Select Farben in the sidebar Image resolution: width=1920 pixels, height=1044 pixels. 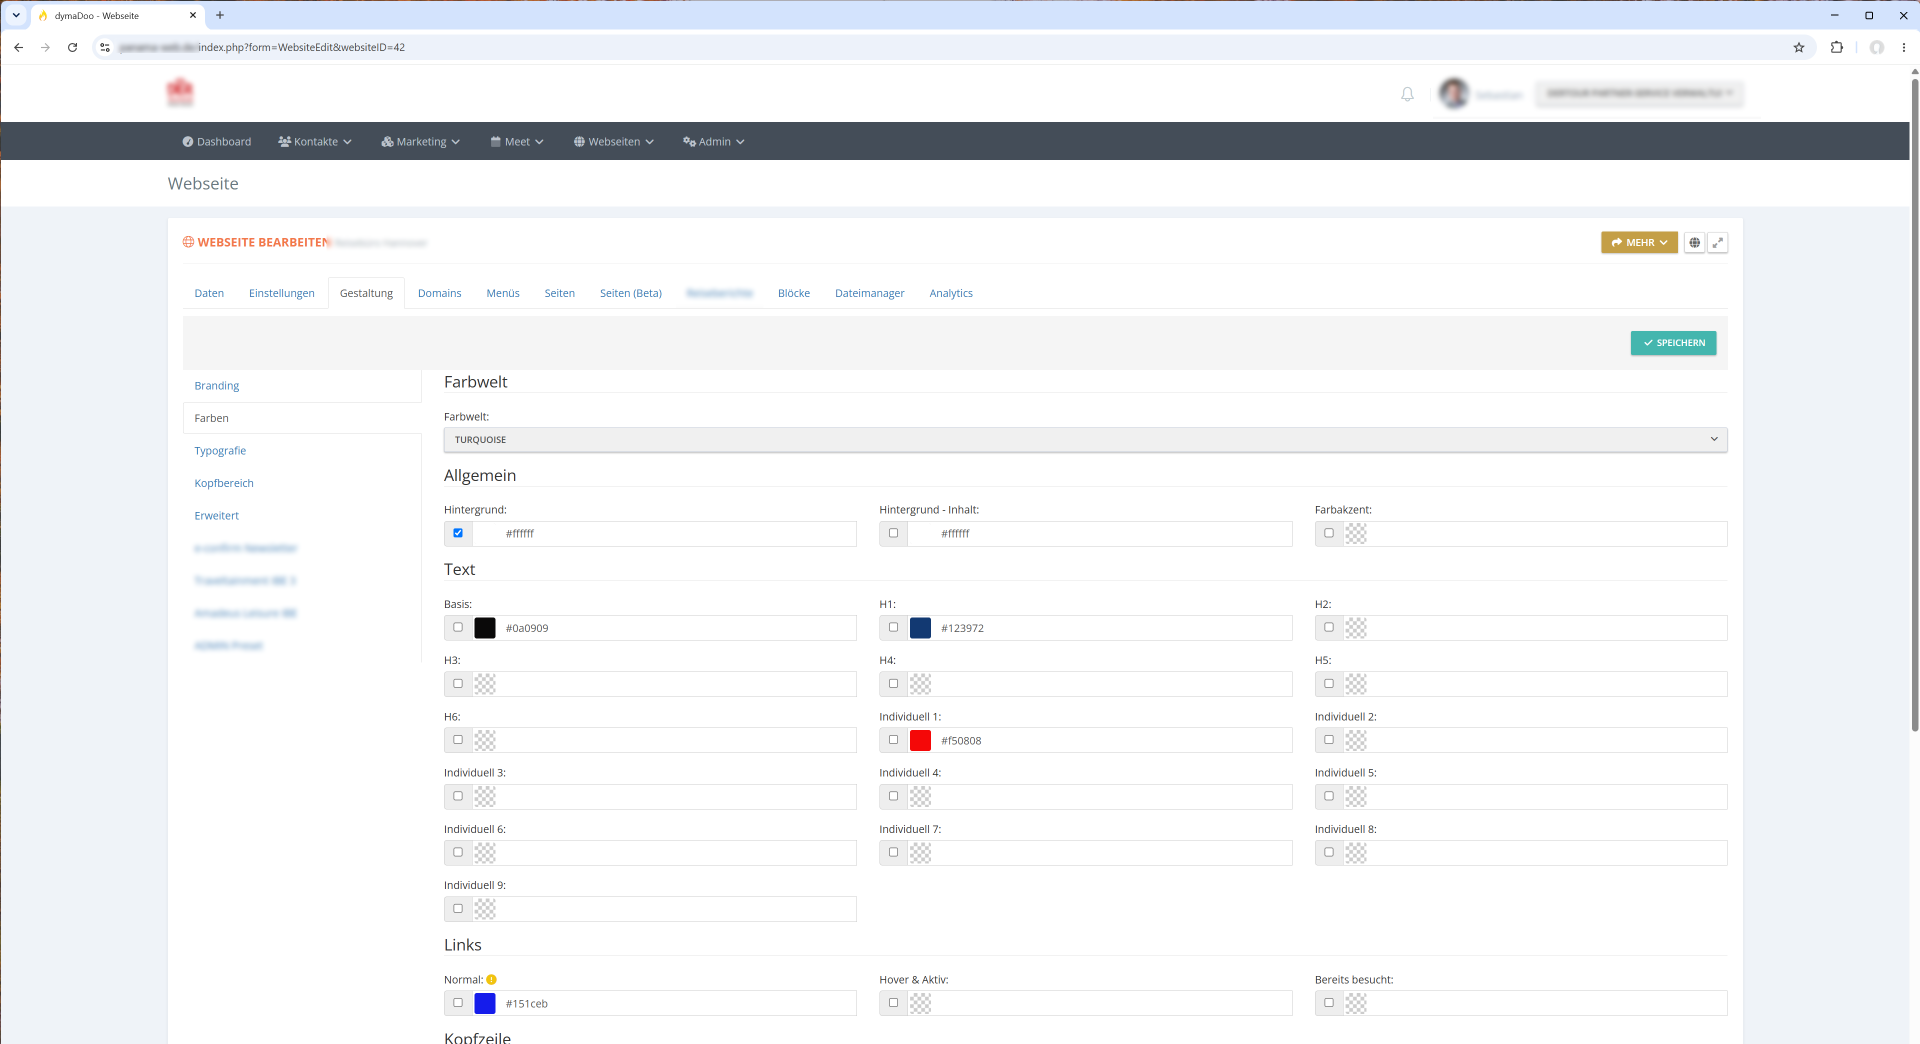[302, 418]
